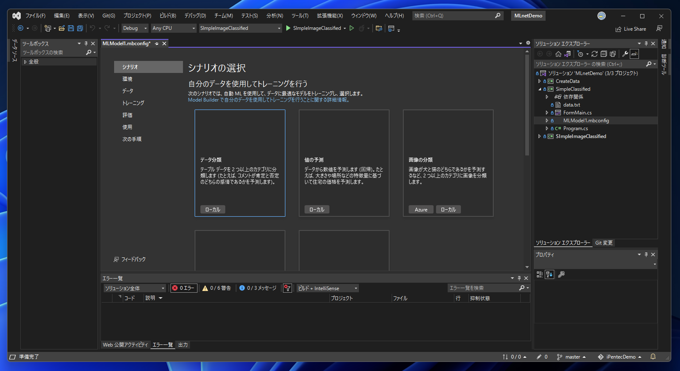
Task: Click the user account avatar icon
Action: (602, 16)
